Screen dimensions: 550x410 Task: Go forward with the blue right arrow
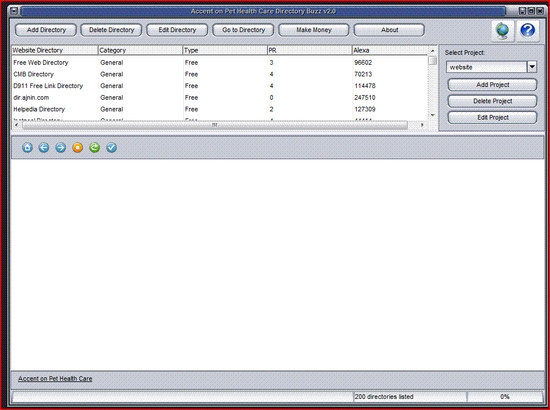pyautogui.click(x=61, y=147)
